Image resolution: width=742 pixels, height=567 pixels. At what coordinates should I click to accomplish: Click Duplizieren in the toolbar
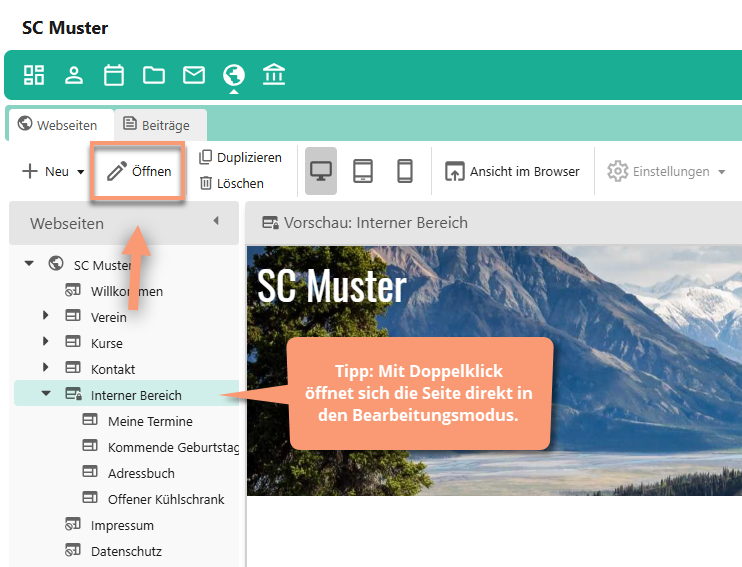(x=240, y=158)
